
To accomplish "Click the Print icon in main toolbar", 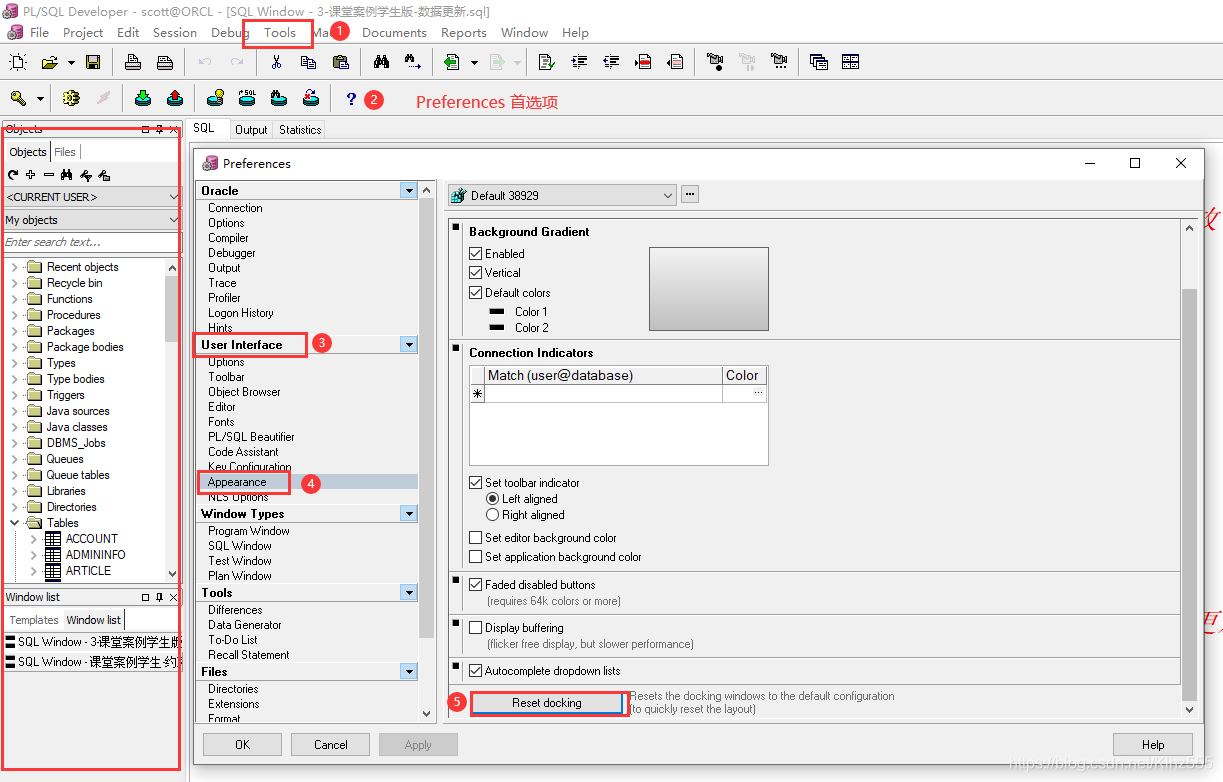I will [133, 62].
